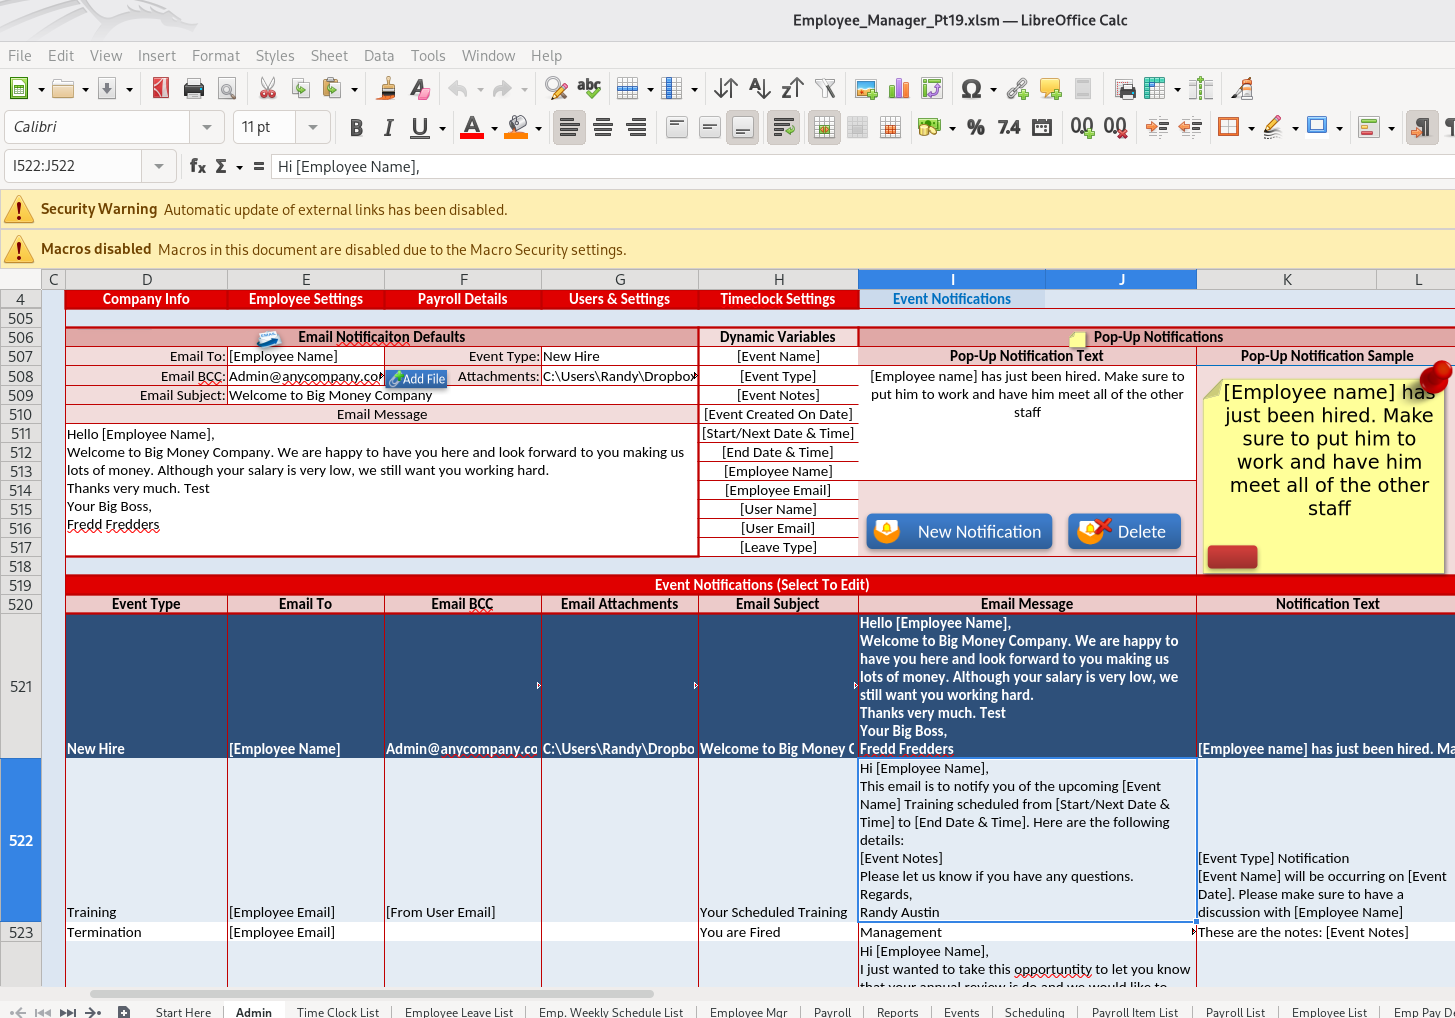This screenshot has width=1455, height=1018.
Task: Sort the data ascending
Action: click(x=757, y=88)
